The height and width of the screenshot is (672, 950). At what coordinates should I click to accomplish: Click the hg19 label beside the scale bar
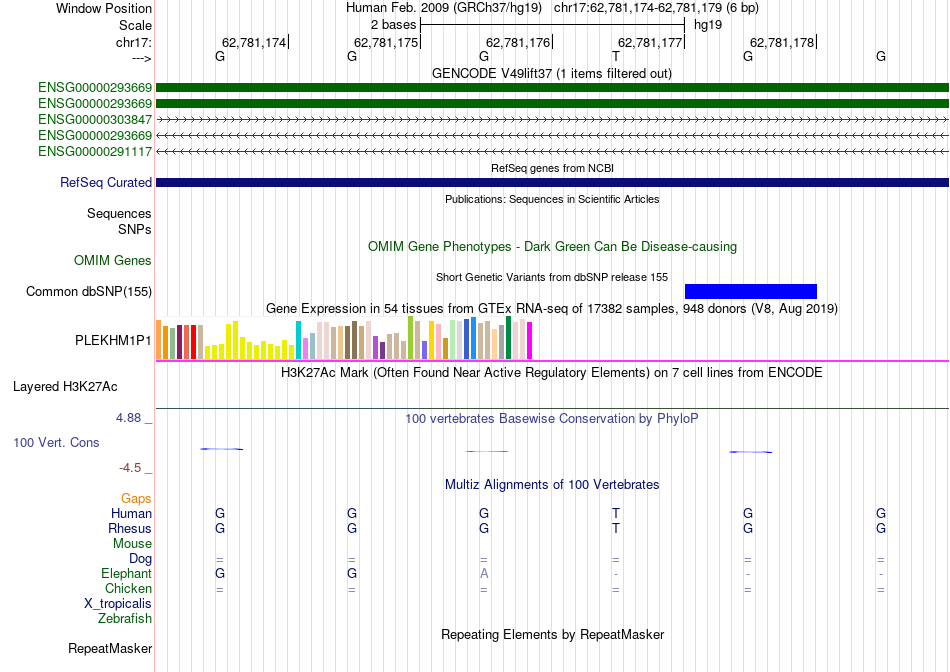click(708, 25)
